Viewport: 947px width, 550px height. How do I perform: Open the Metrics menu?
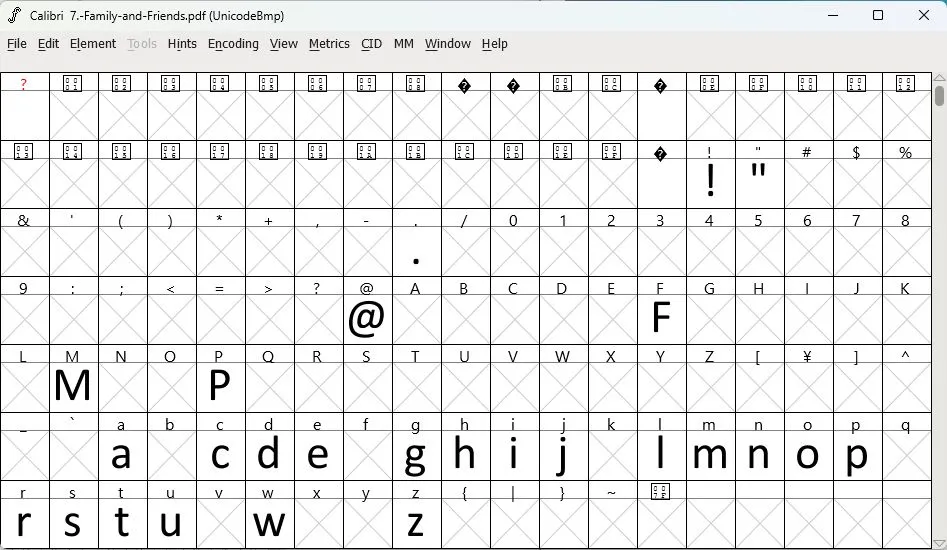click(329, 43)
